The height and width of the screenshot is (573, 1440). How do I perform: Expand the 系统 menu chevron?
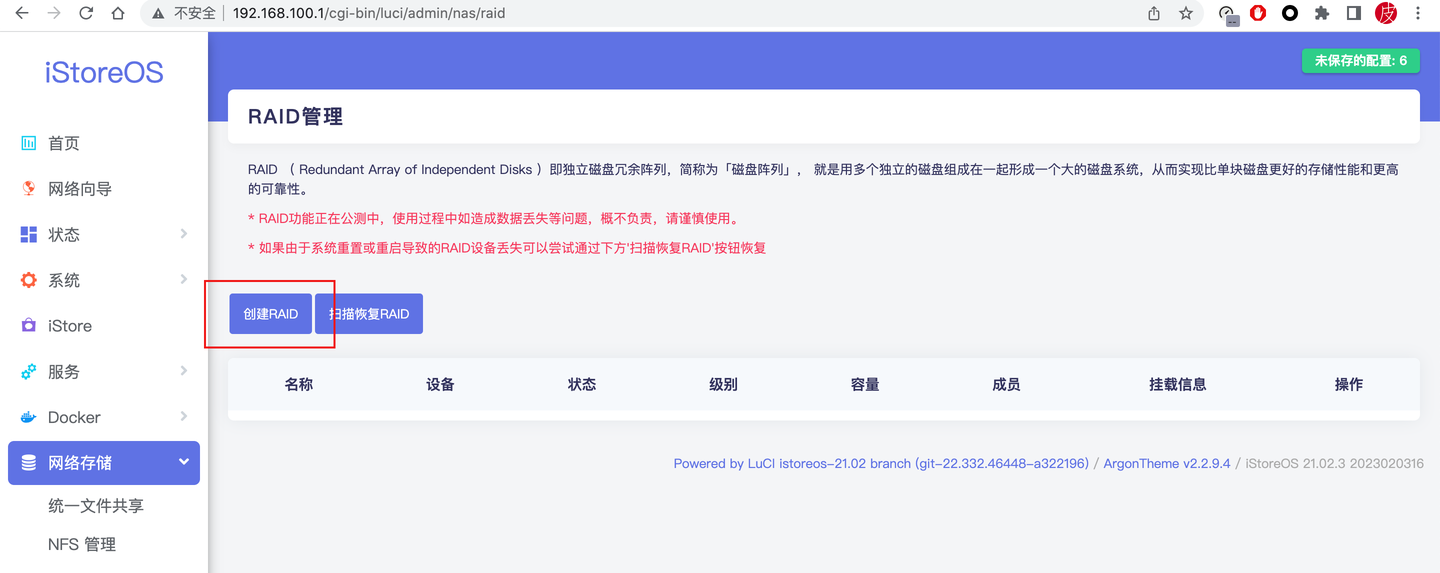pyautogui.click(x=184, y=279)
